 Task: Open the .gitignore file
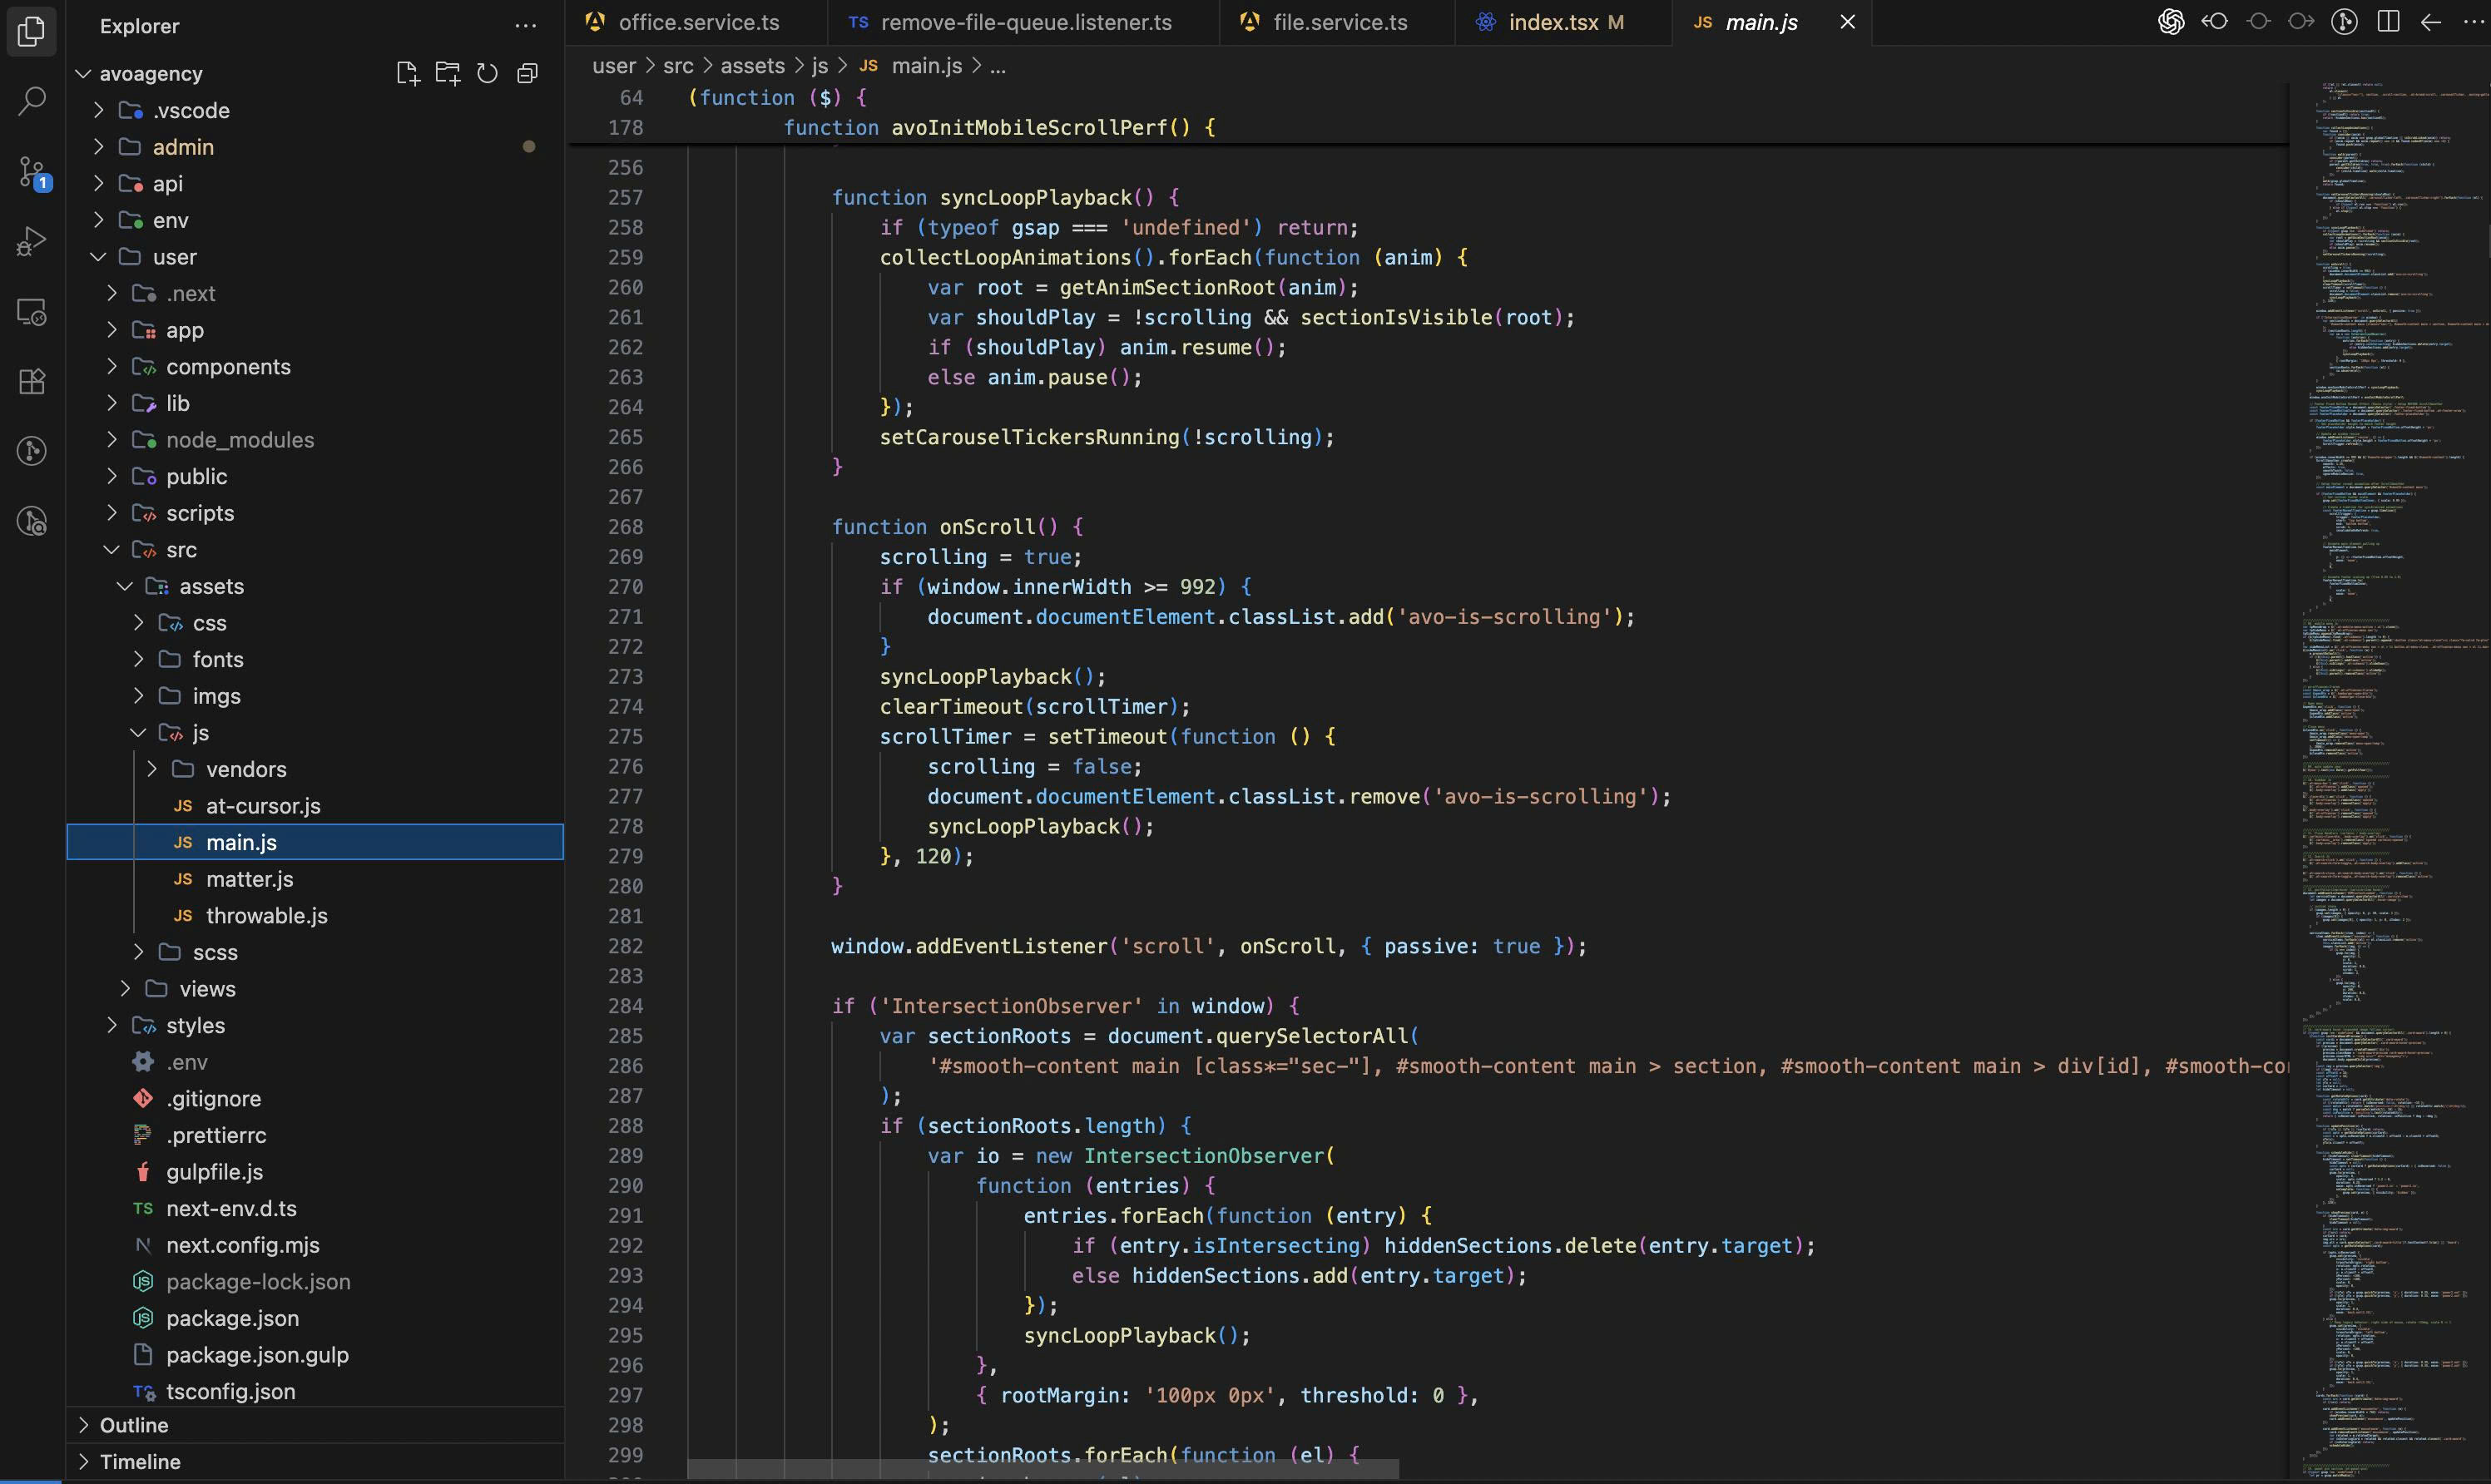(x=315, y=1099)
